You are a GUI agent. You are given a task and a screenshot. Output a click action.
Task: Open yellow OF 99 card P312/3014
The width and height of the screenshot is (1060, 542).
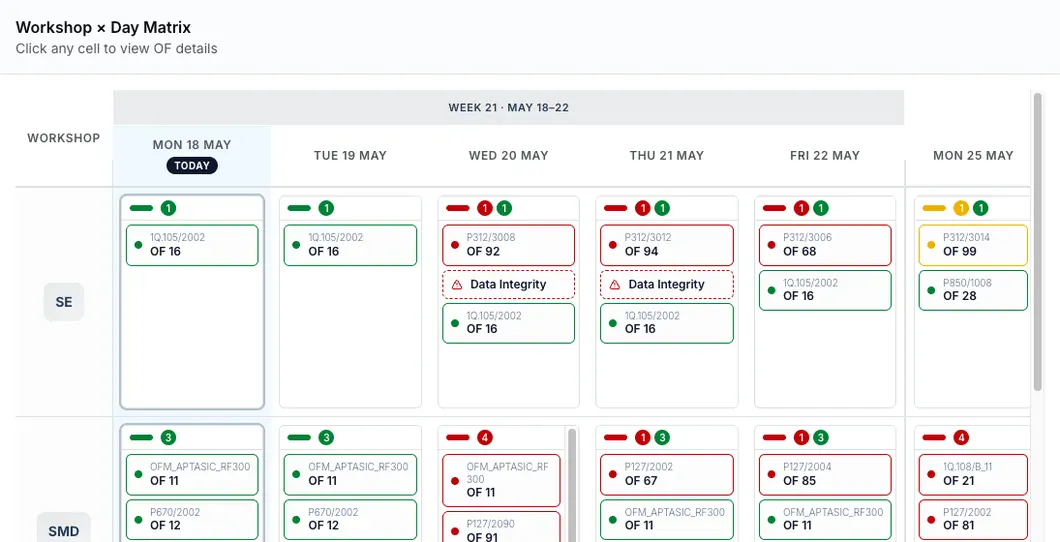pos(973,245)
